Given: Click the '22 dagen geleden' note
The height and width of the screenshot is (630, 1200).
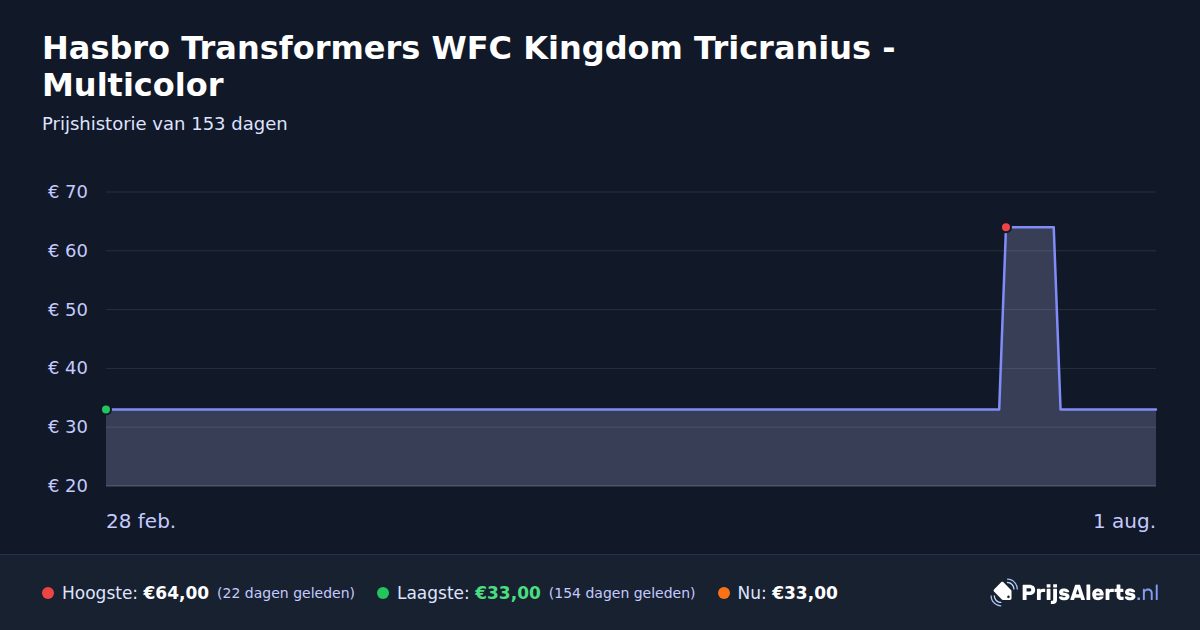Looking at the screenshot, I should 286,593.
